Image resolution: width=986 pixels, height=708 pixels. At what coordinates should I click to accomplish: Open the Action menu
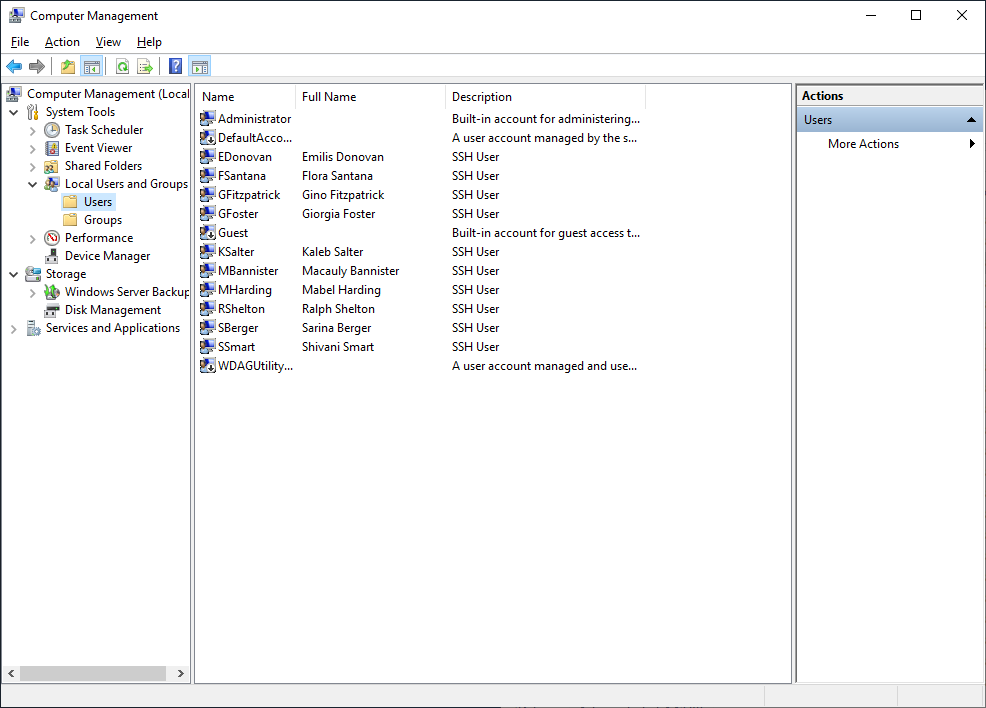pyautogui.click(x=62, y=42)
